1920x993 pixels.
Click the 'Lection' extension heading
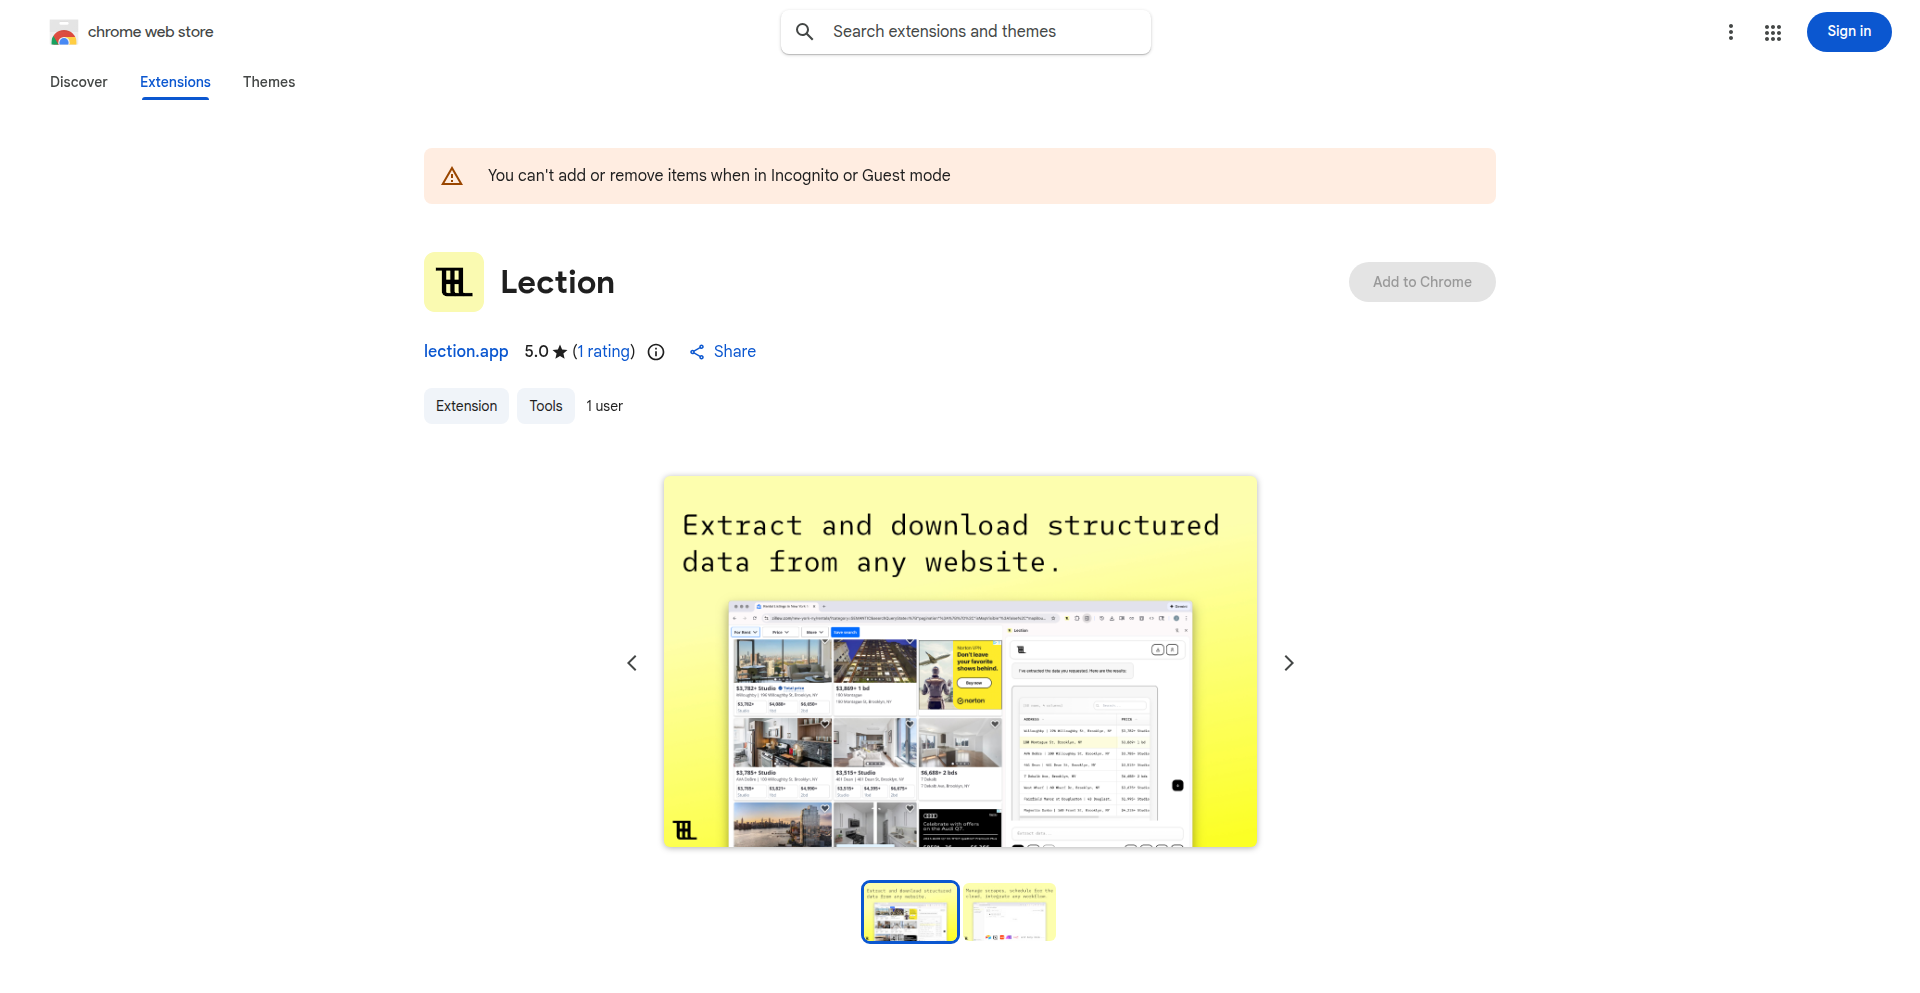click(x=558, y=282)
